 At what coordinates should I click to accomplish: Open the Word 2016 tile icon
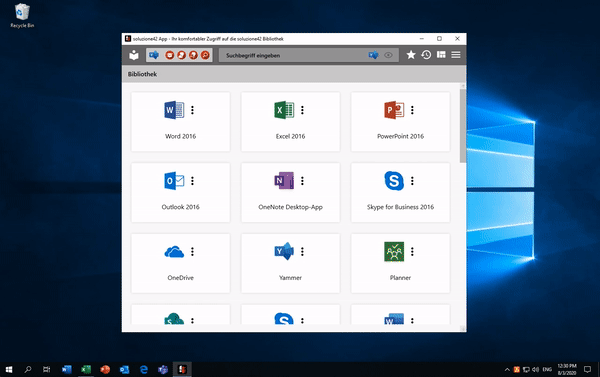(x=174, y=110)
